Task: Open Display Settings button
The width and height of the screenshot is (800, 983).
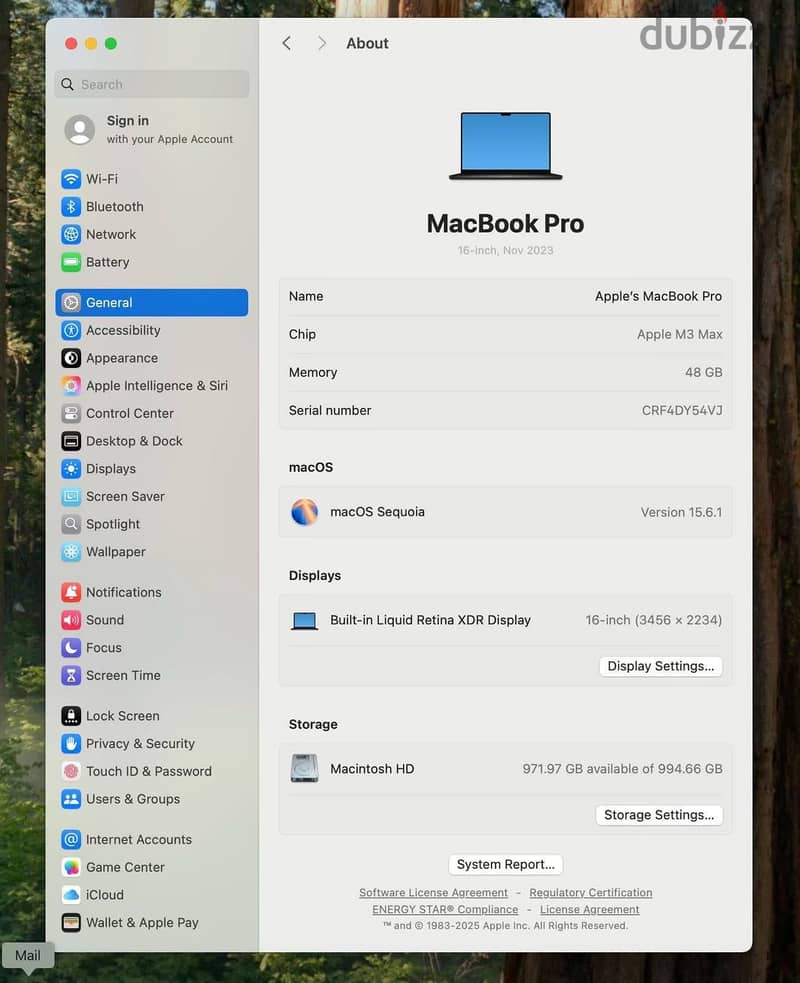Action: [660, 666]
